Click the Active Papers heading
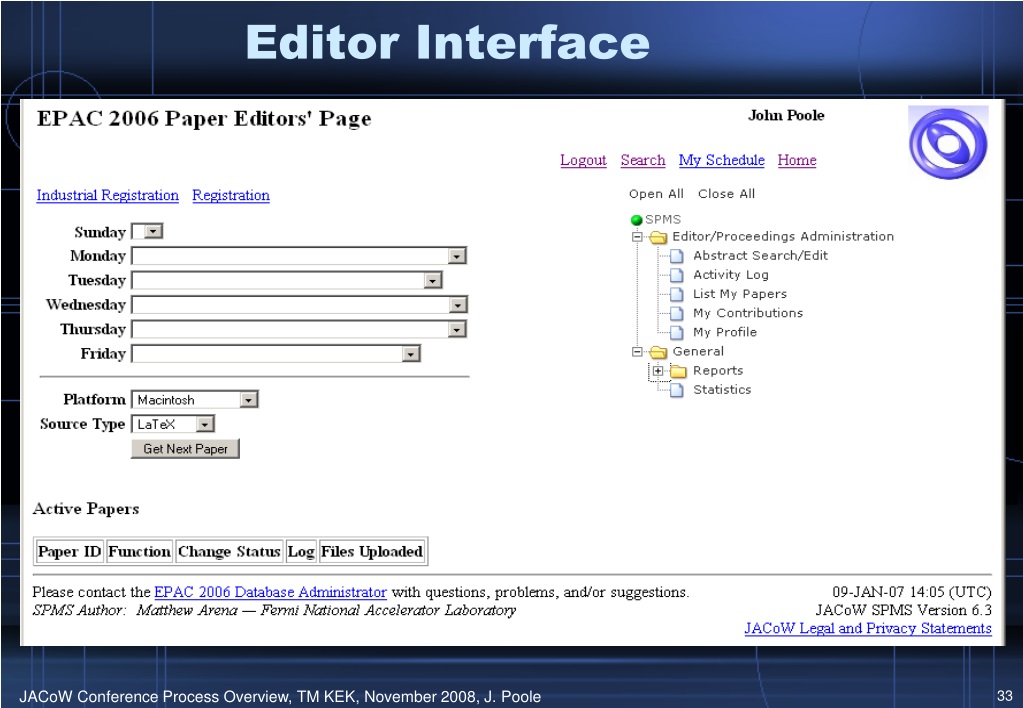Image resolution: width=1023 pixels, height=708 pixels. 86,509
